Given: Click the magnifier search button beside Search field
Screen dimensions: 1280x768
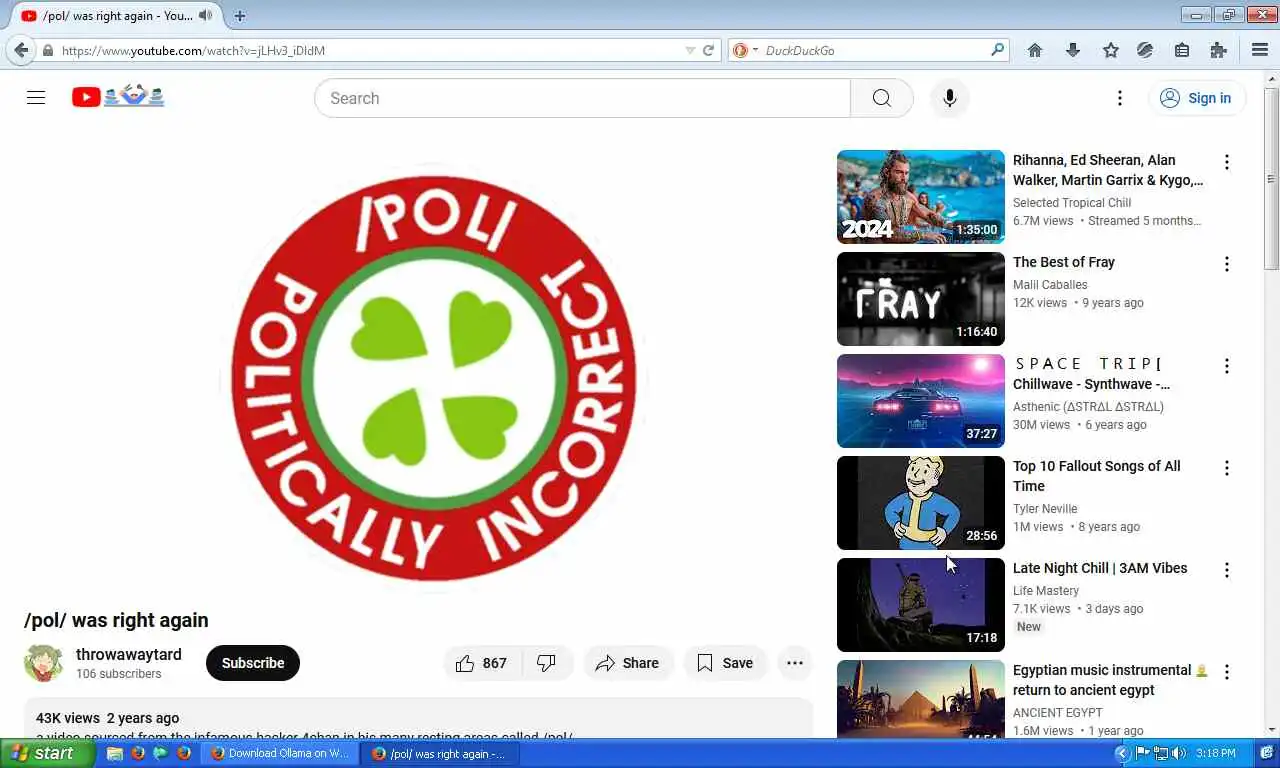Looking at the screenshot, I should (x=881, y=98).
